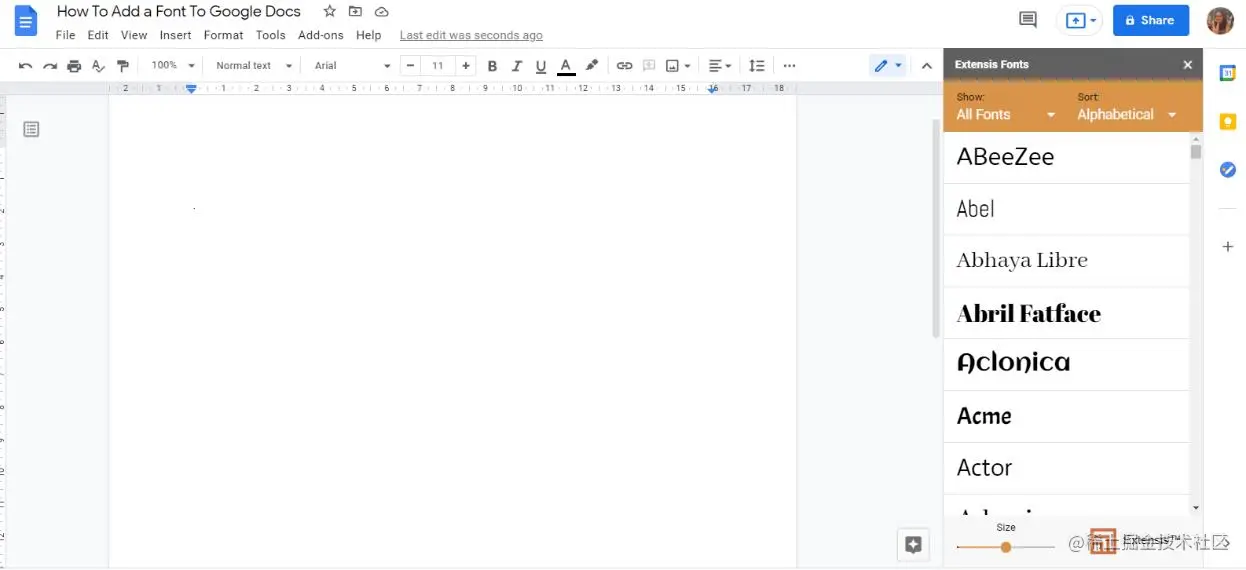Open line and paragraph spacing
This screenshot has width=1246, height=570.
coord(757,66)
